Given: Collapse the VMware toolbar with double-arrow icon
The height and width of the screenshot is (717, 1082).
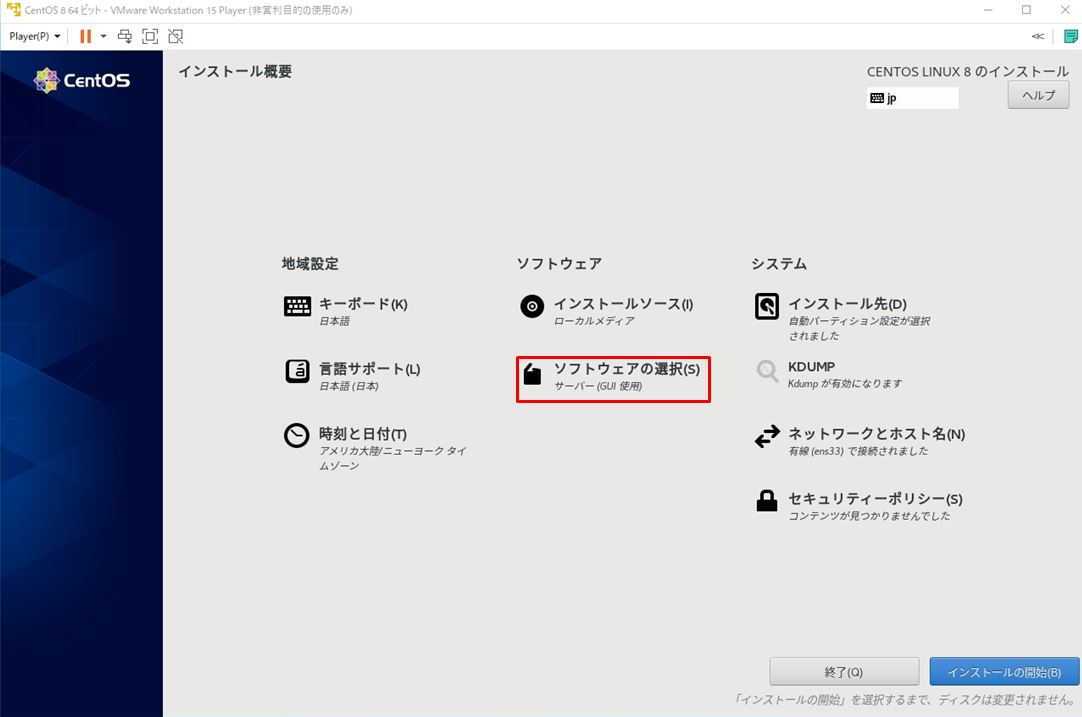Looking at the screenshot, I should [1038, 37].
